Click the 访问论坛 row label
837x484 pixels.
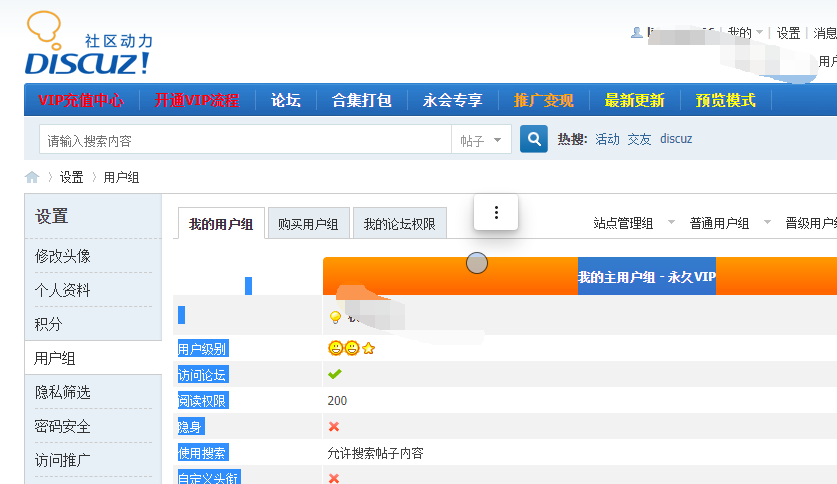tap(202, 375)
